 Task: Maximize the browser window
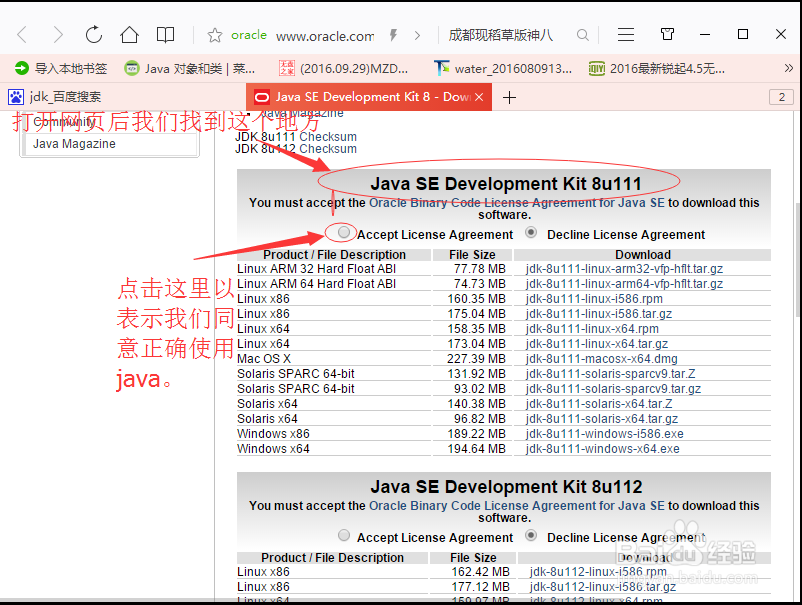(x=743, y=34)
